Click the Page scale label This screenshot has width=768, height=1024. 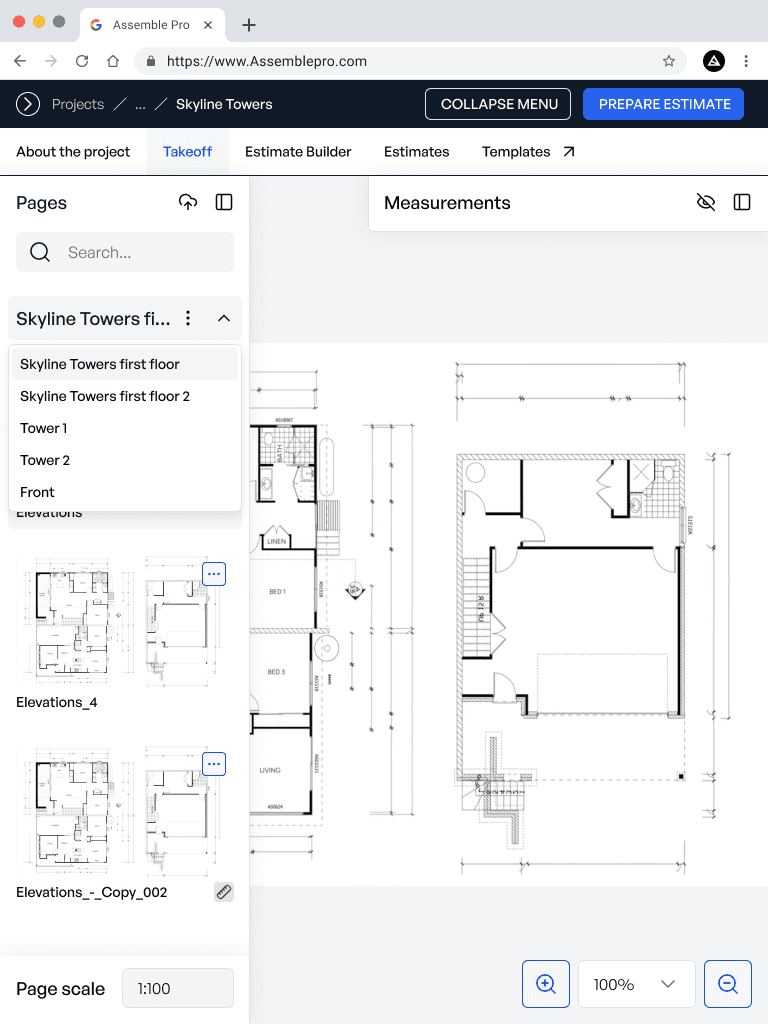coord(60,989)
